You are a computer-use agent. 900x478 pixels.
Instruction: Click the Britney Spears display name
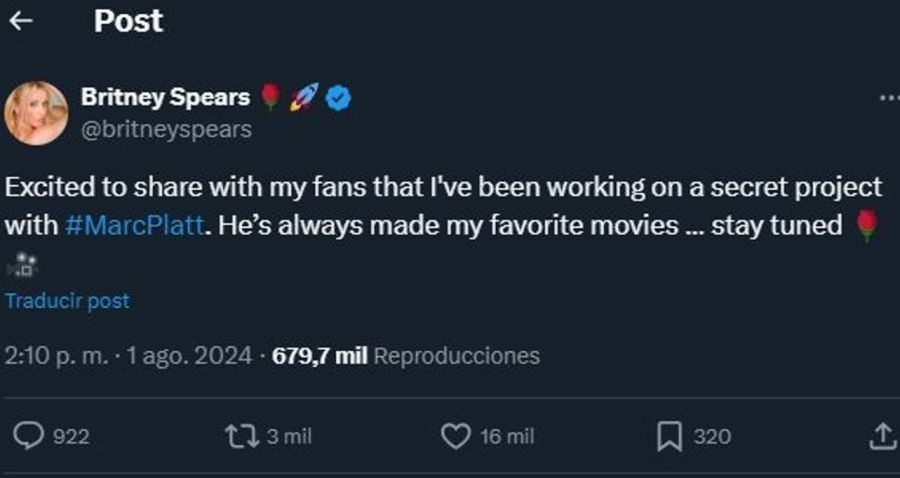click(165, 97)
